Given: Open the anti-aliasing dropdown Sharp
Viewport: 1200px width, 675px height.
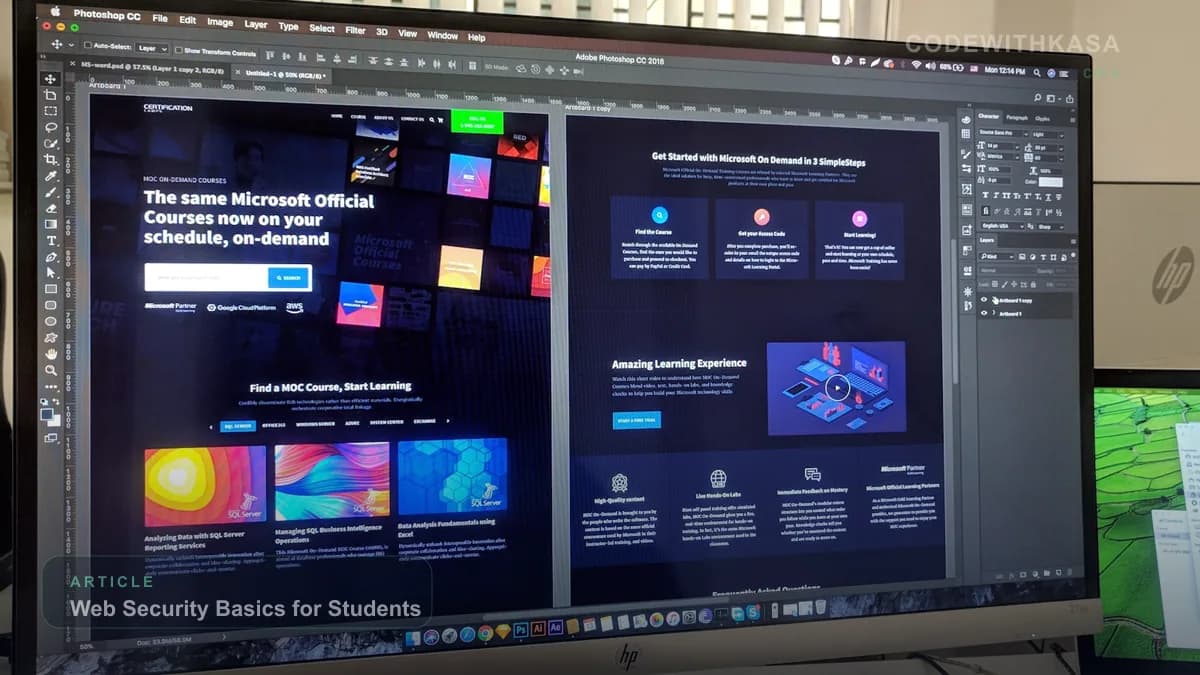Looking at the screenshot, I should click(x=1049, y=226).
